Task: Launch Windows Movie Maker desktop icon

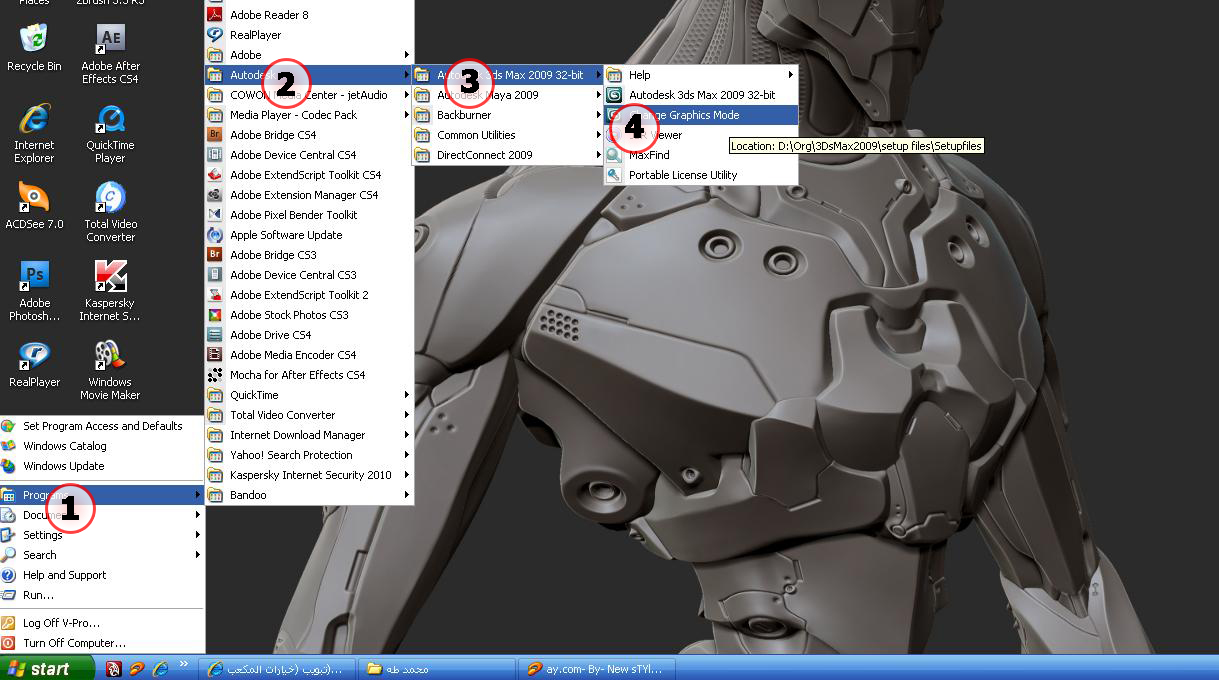Action: pyautogui.click(x=110, y=369)
